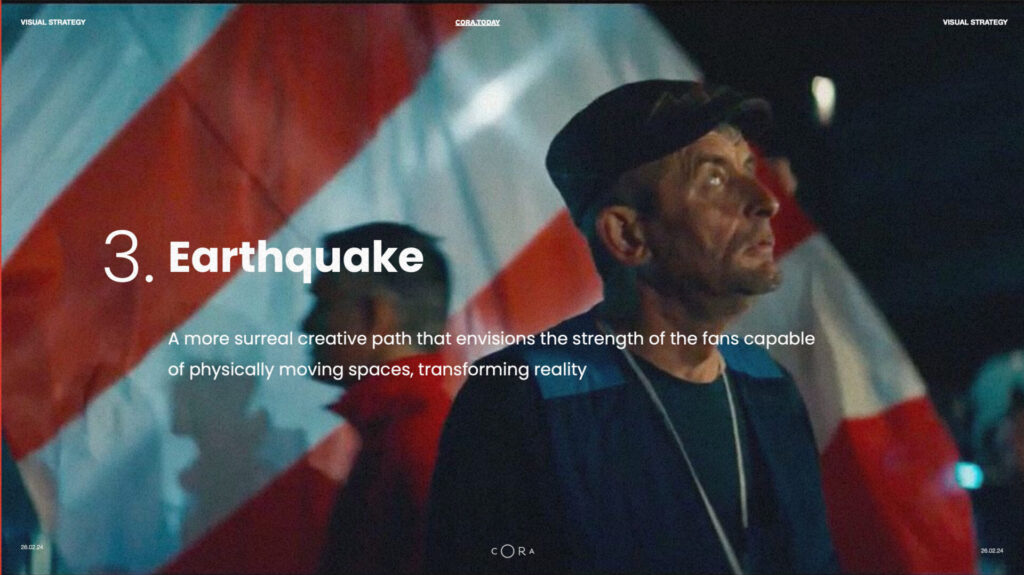Click the 26.02.24 date in bottom-right corner
The width and height of the screenshot is (1024, 575).
click(x=992, y=551)
